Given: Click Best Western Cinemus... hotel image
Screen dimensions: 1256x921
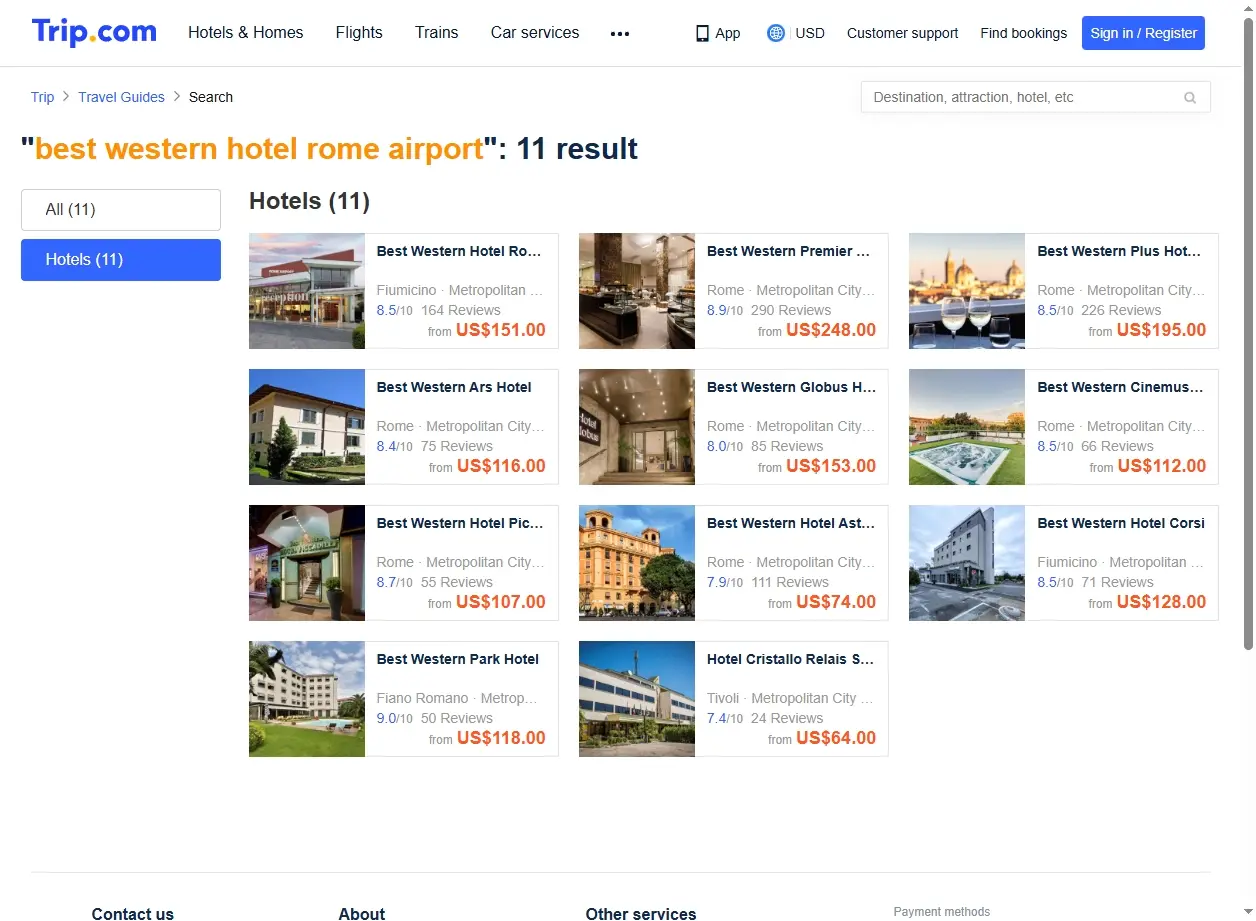Looking at the screenshot, I should point(967,427).
